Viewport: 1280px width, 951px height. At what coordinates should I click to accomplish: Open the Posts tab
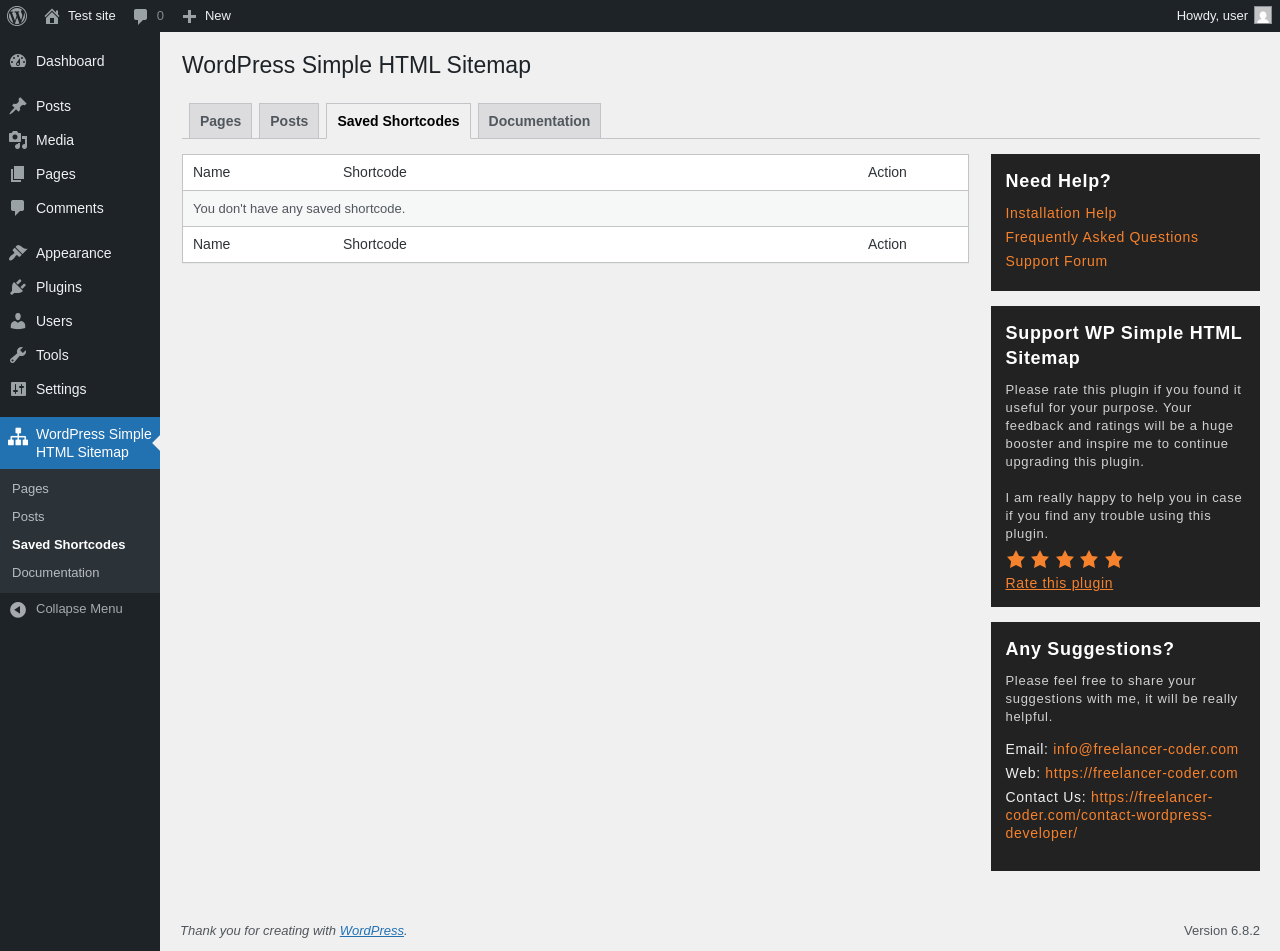tap(289, 121)
